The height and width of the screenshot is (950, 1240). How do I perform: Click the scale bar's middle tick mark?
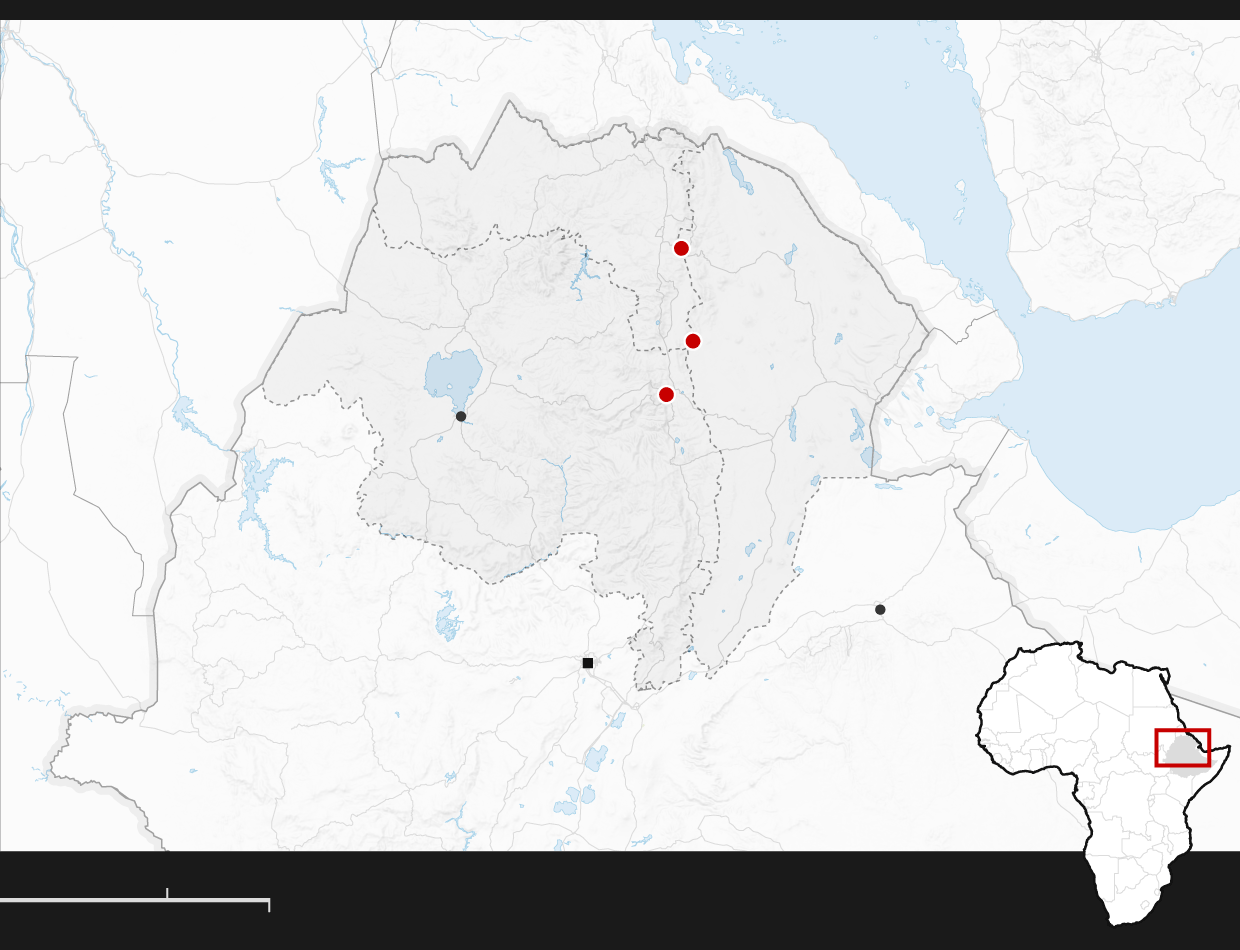[x=167, y=893]
